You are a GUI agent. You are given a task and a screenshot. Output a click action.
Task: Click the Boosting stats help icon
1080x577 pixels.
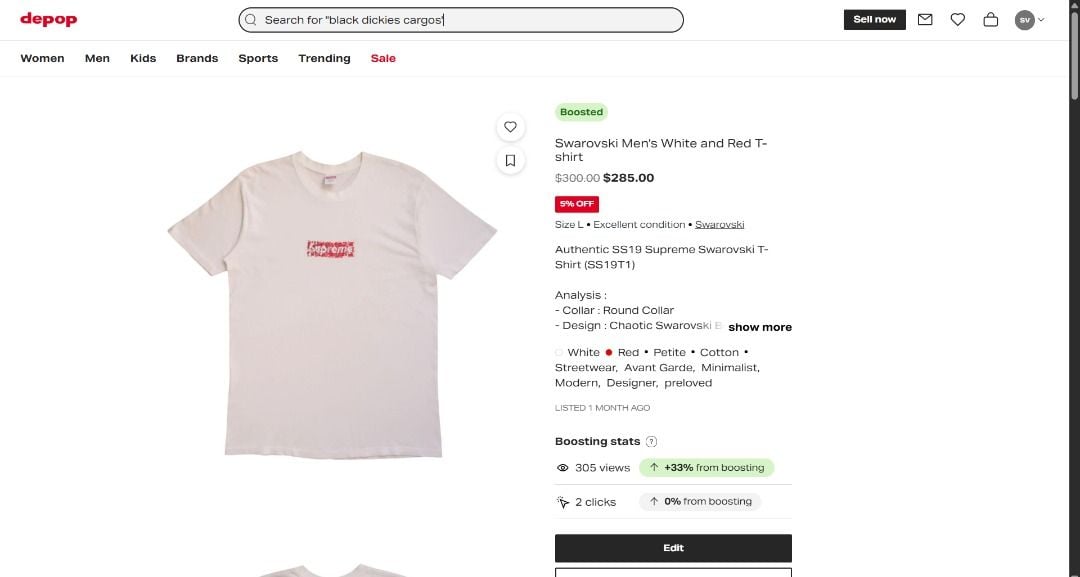[x=652, y=442]
